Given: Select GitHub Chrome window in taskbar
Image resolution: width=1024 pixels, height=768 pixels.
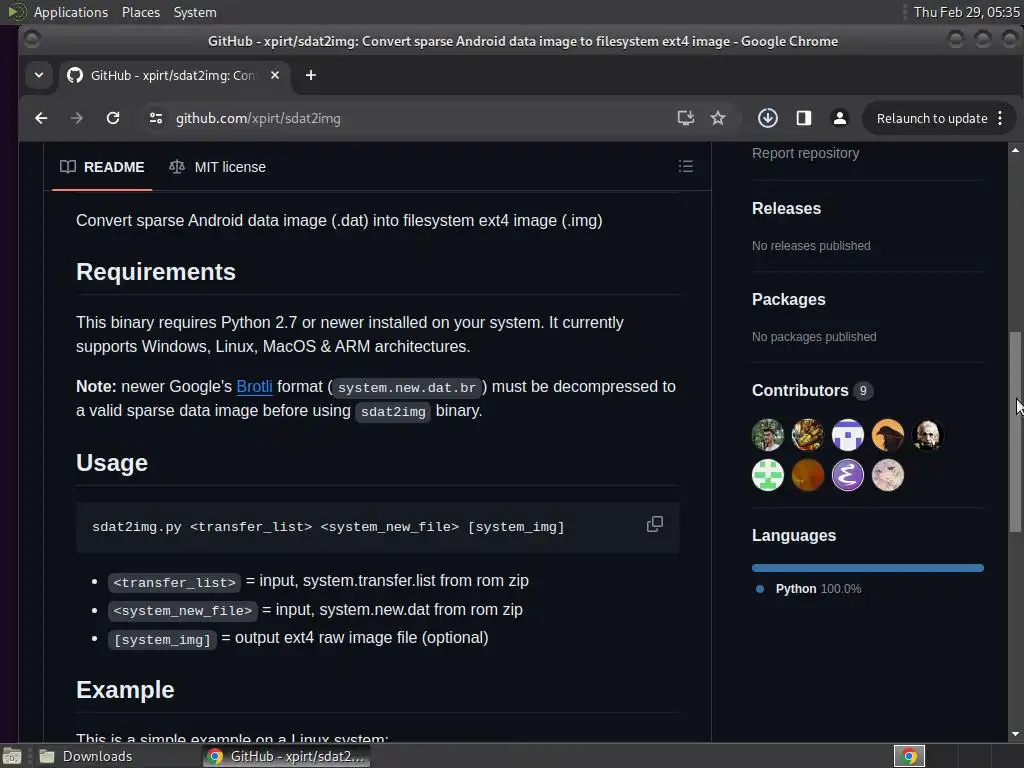Looking at the screenshot, I should coord(286,756).
